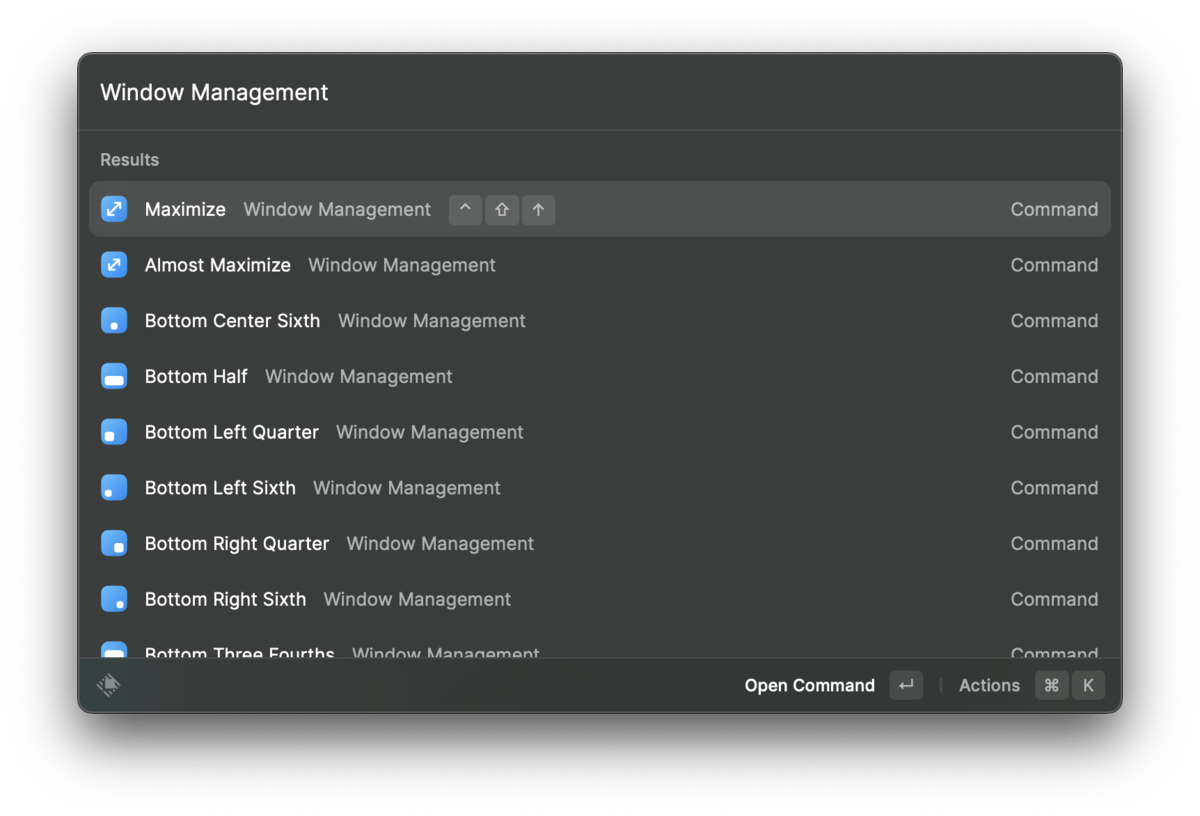Viewport: 1200px width, 816px height.
Task: Open the Actions panel
Action: (x=989, y=685)
